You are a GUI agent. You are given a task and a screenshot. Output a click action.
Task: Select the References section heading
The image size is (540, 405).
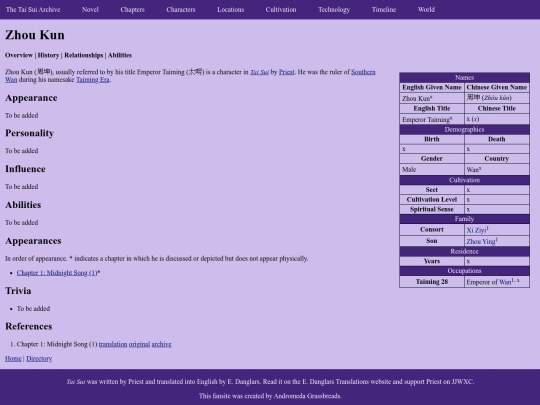point(29,326)
